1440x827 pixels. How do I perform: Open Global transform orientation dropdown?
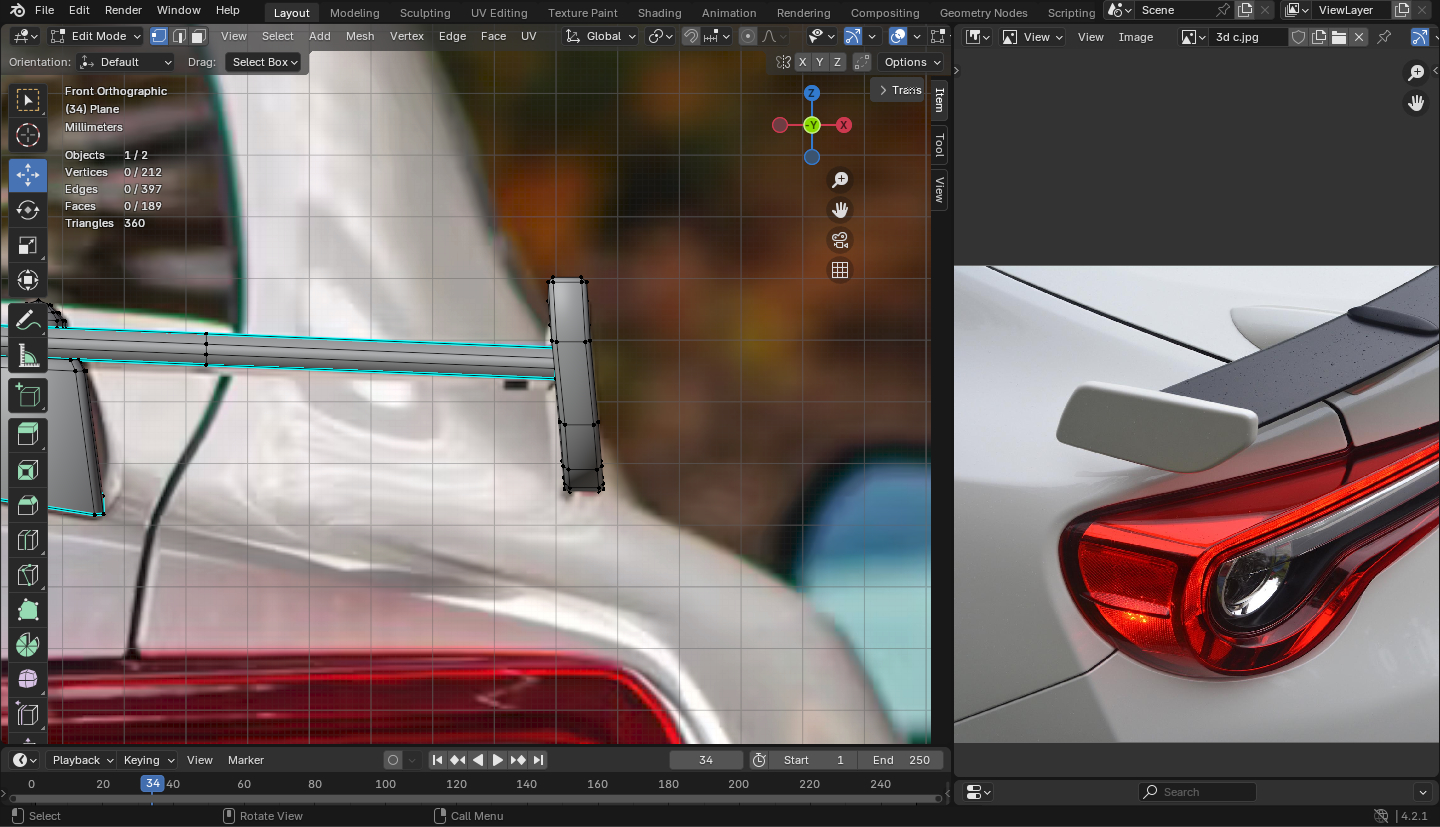[x=600, y=36]
